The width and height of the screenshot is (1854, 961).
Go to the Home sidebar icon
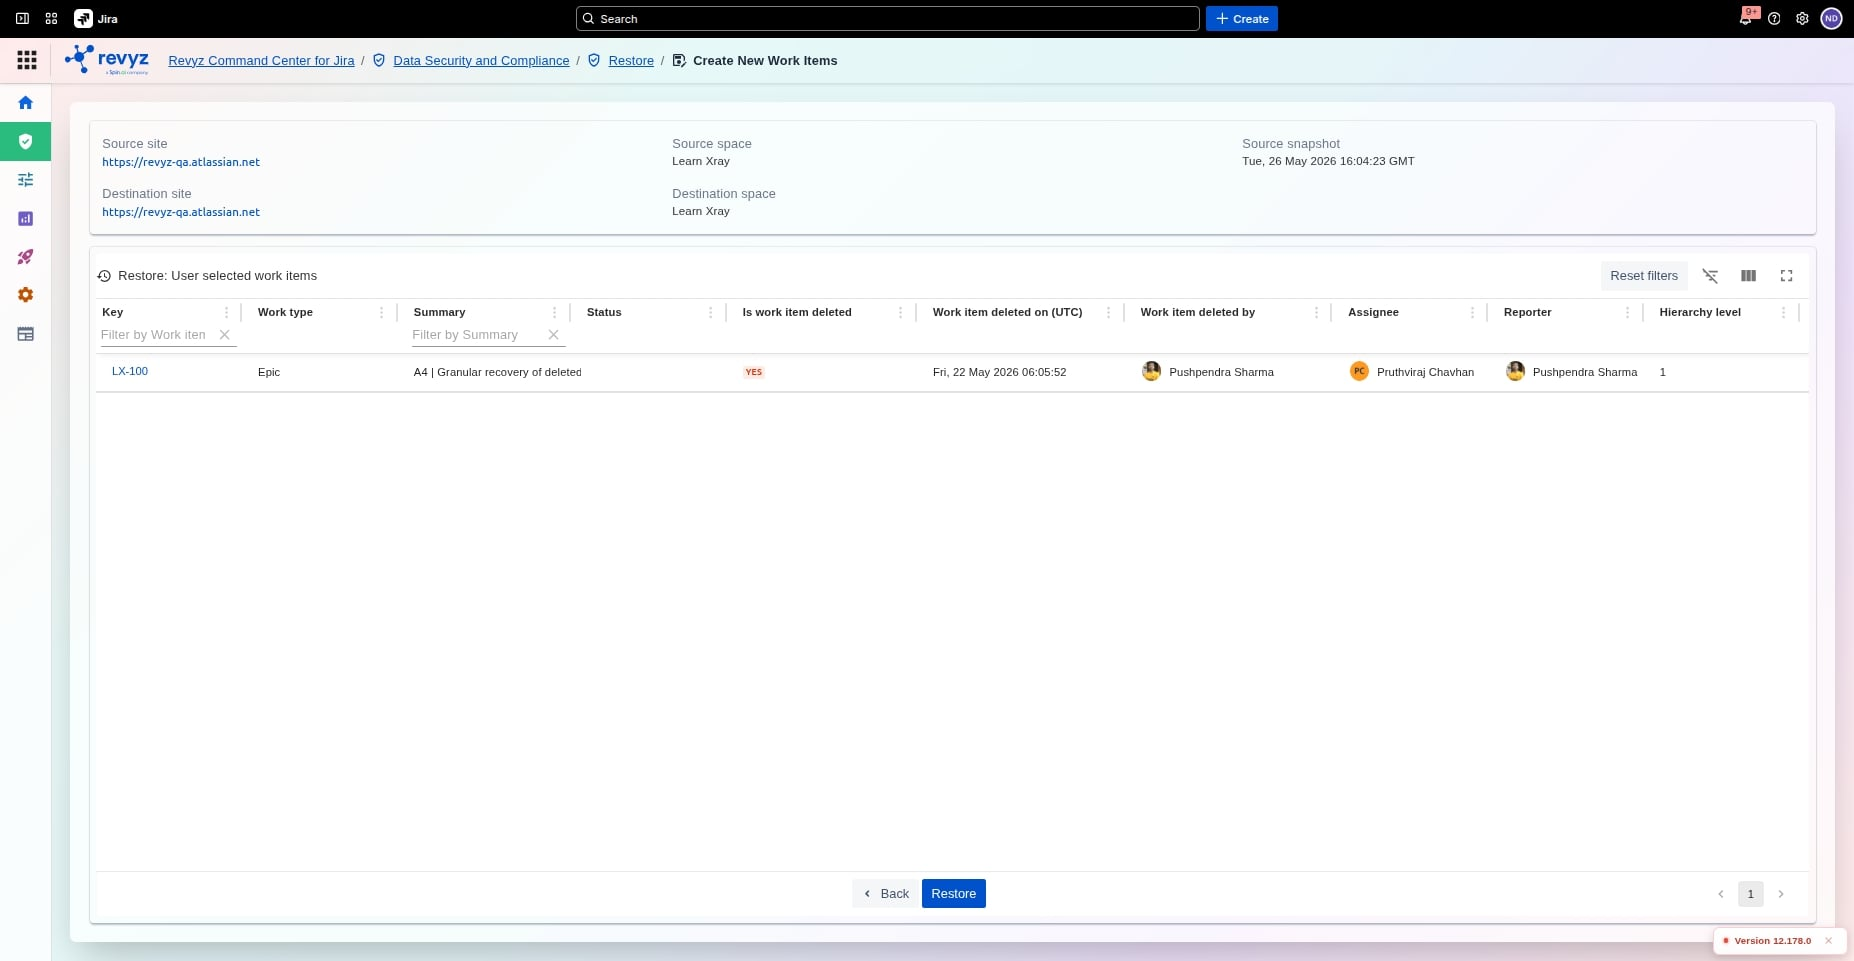pos(26,103)
